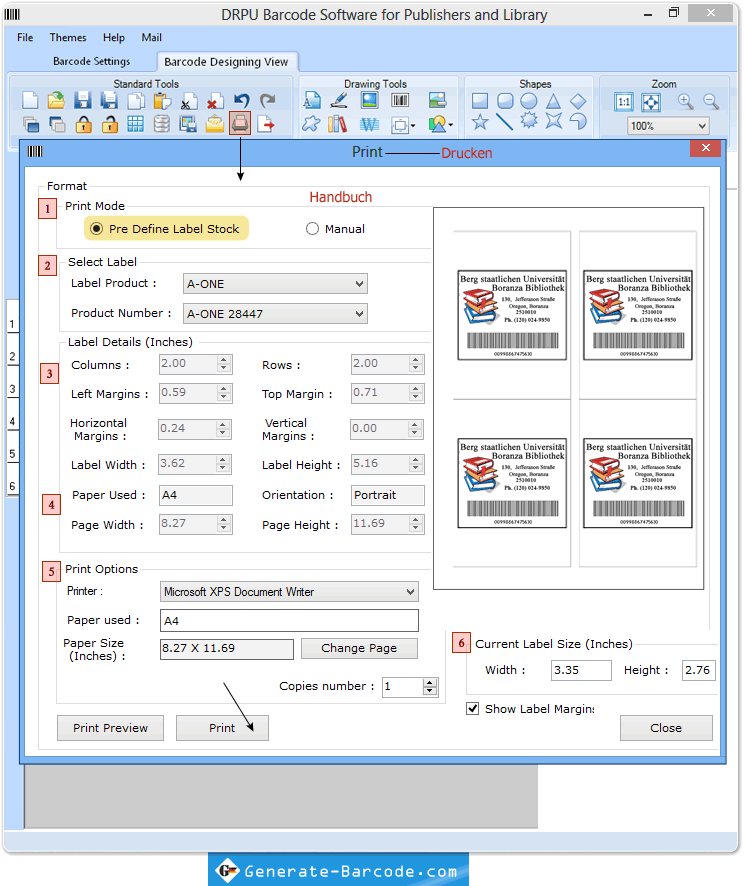Select the Ellipse shape
The image size is (744, 886).
529,101
